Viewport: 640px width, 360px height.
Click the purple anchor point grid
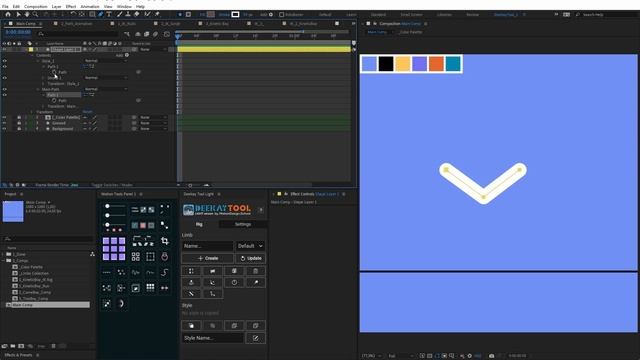(x=114, y=249)
